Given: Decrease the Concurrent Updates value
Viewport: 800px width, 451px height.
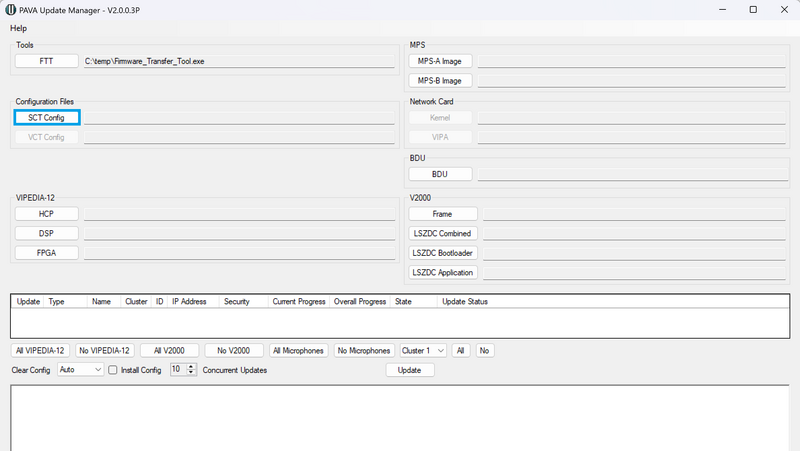Looking at the screenshot, I should [191, 372].
